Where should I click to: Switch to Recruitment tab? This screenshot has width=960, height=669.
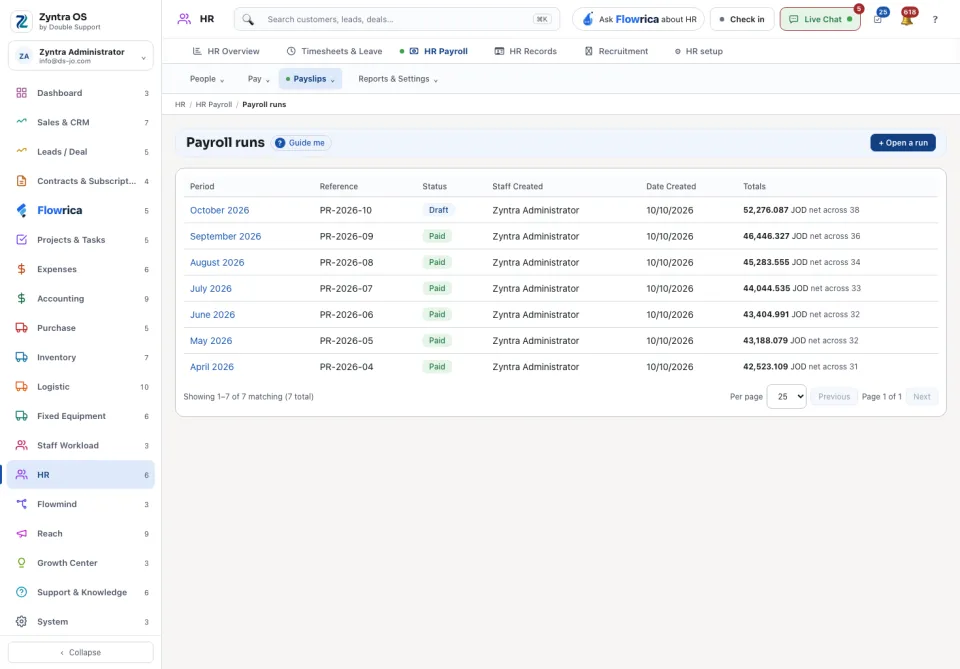point(616,51)
